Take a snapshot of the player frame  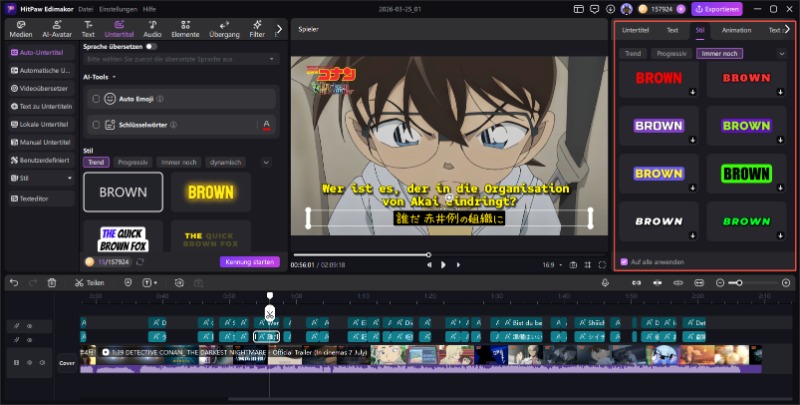[573, 265]
